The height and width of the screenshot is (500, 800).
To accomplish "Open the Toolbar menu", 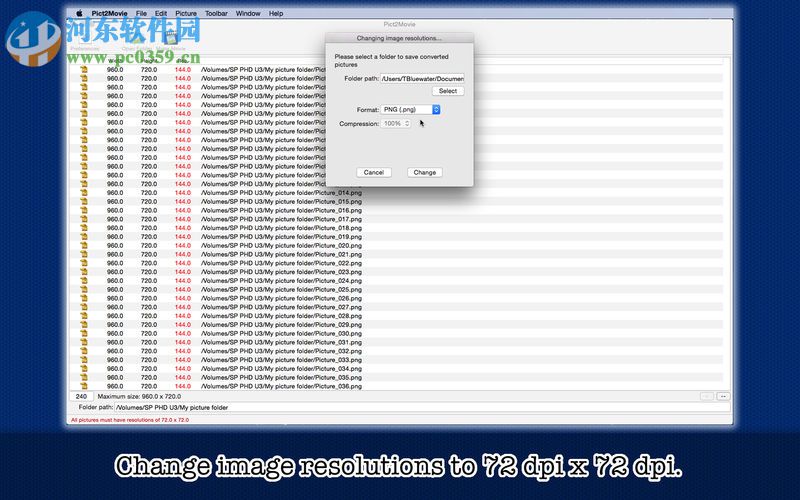I will [216, 13].
